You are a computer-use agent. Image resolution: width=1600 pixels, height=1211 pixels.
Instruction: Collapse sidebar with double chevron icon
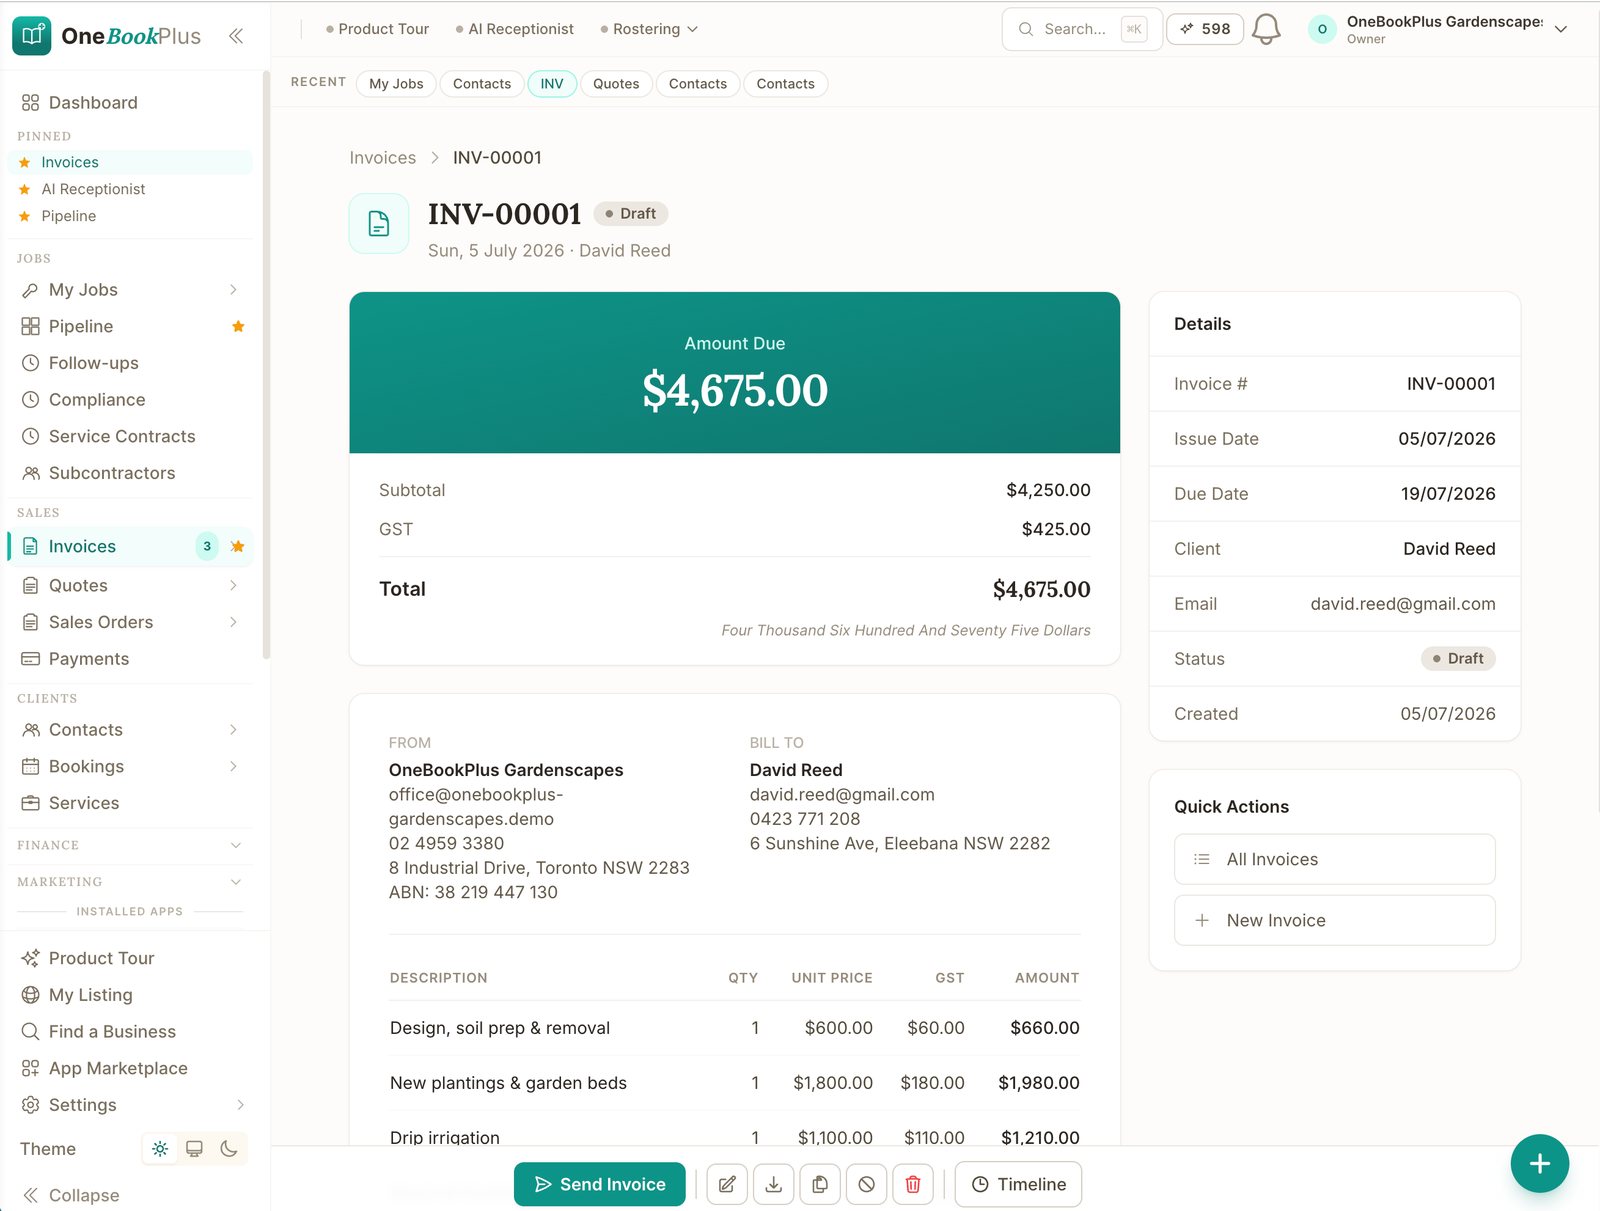click(236, 36)
